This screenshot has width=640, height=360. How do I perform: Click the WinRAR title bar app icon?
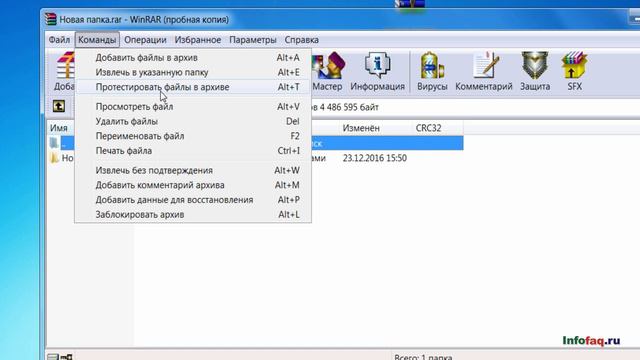click(51, 19)
